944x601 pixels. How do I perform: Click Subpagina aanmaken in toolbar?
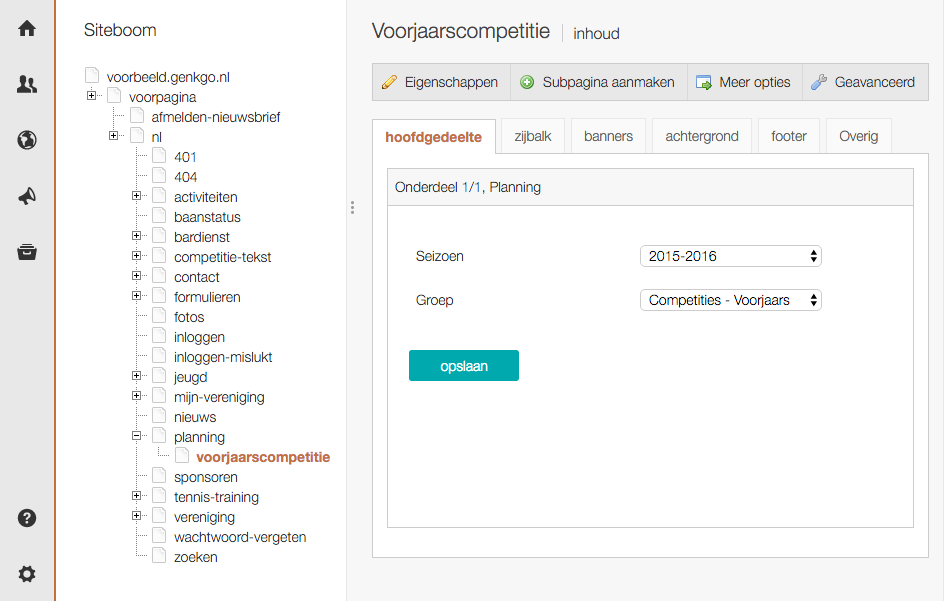(598, 83)
